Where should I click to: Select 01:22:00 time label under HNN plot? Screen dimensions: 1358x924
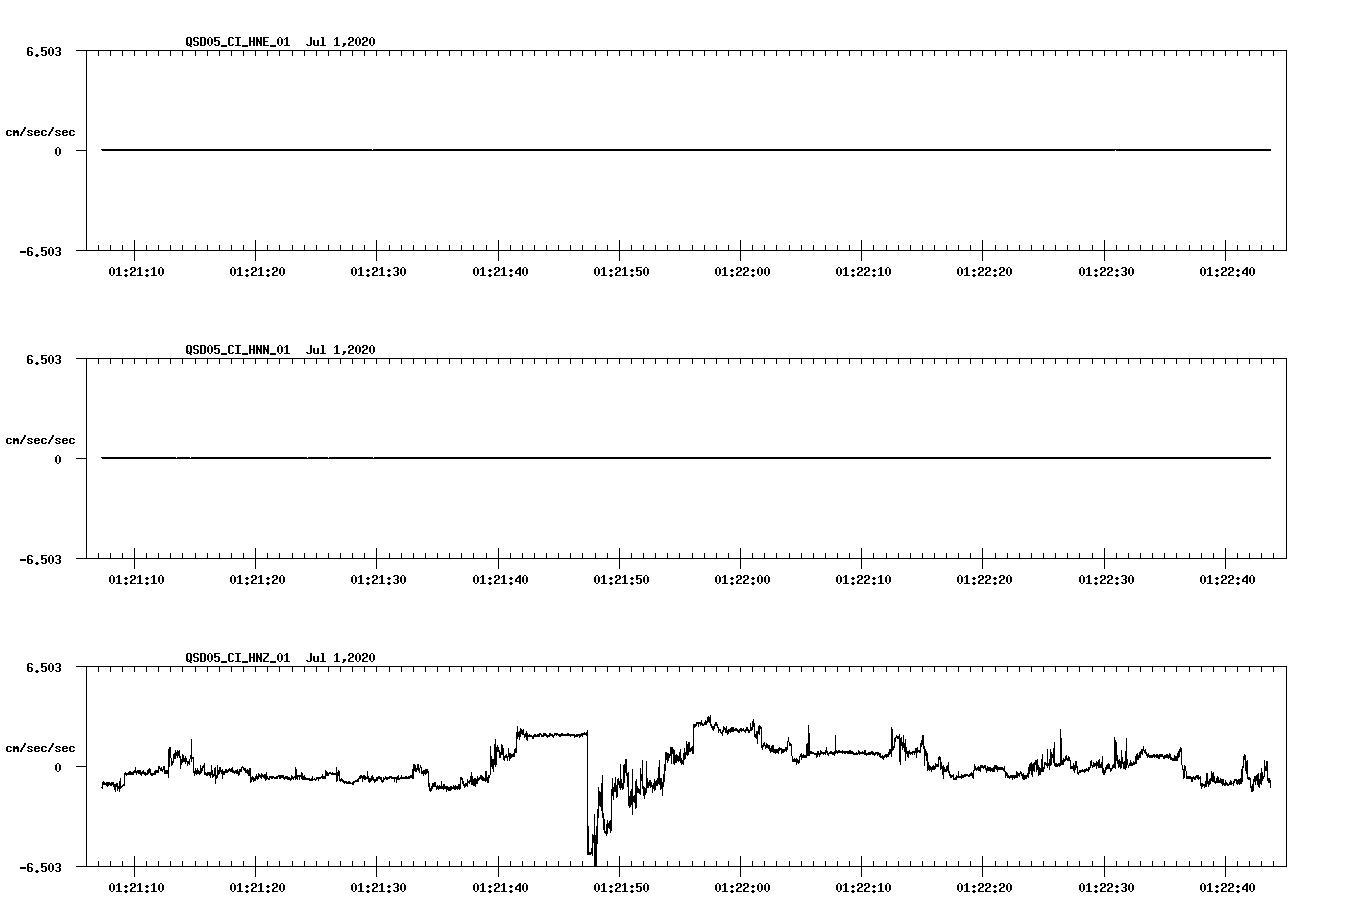tap(742, 580)
